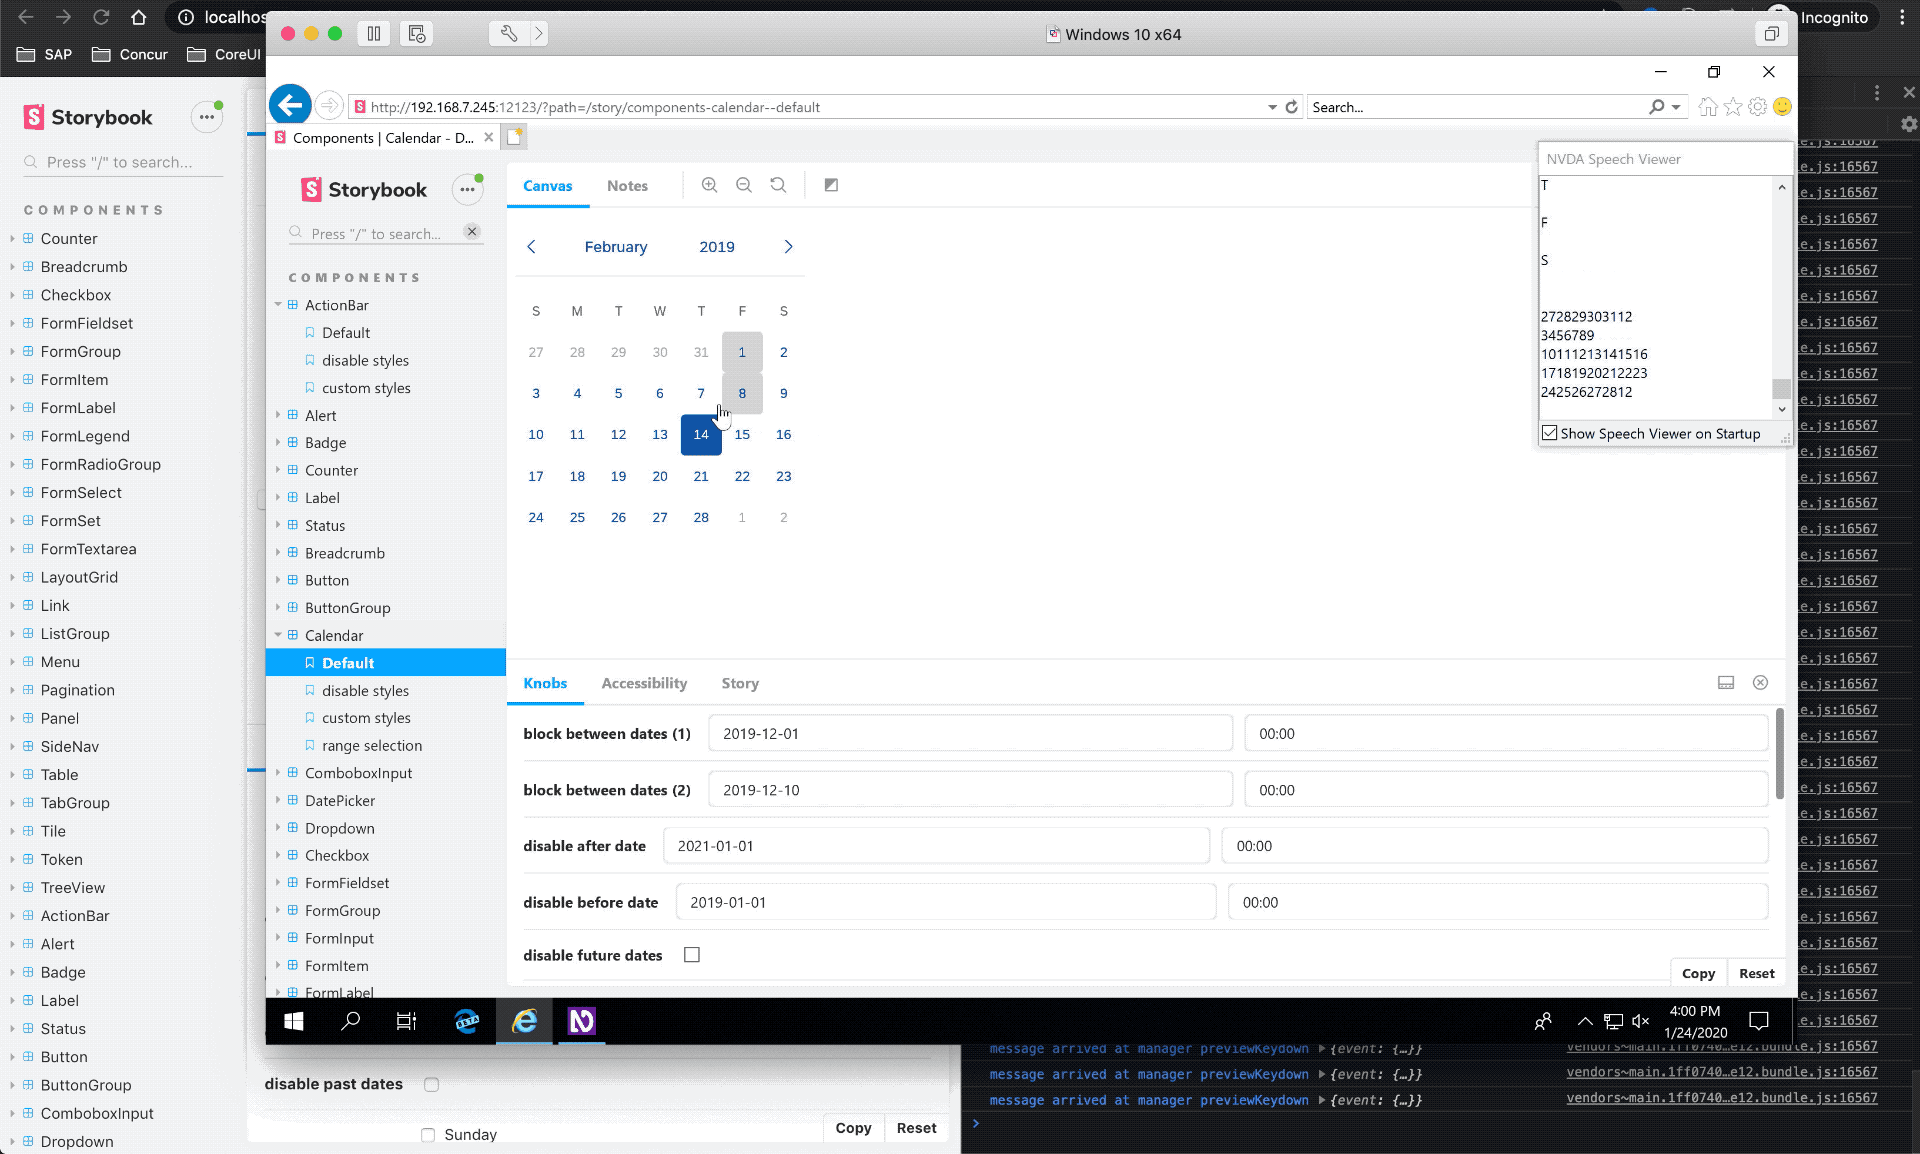This screenshot has height=1154, width=1920.
Task: Open NVDA icon on the taskbar
Action: click(x=581, y=1021)
